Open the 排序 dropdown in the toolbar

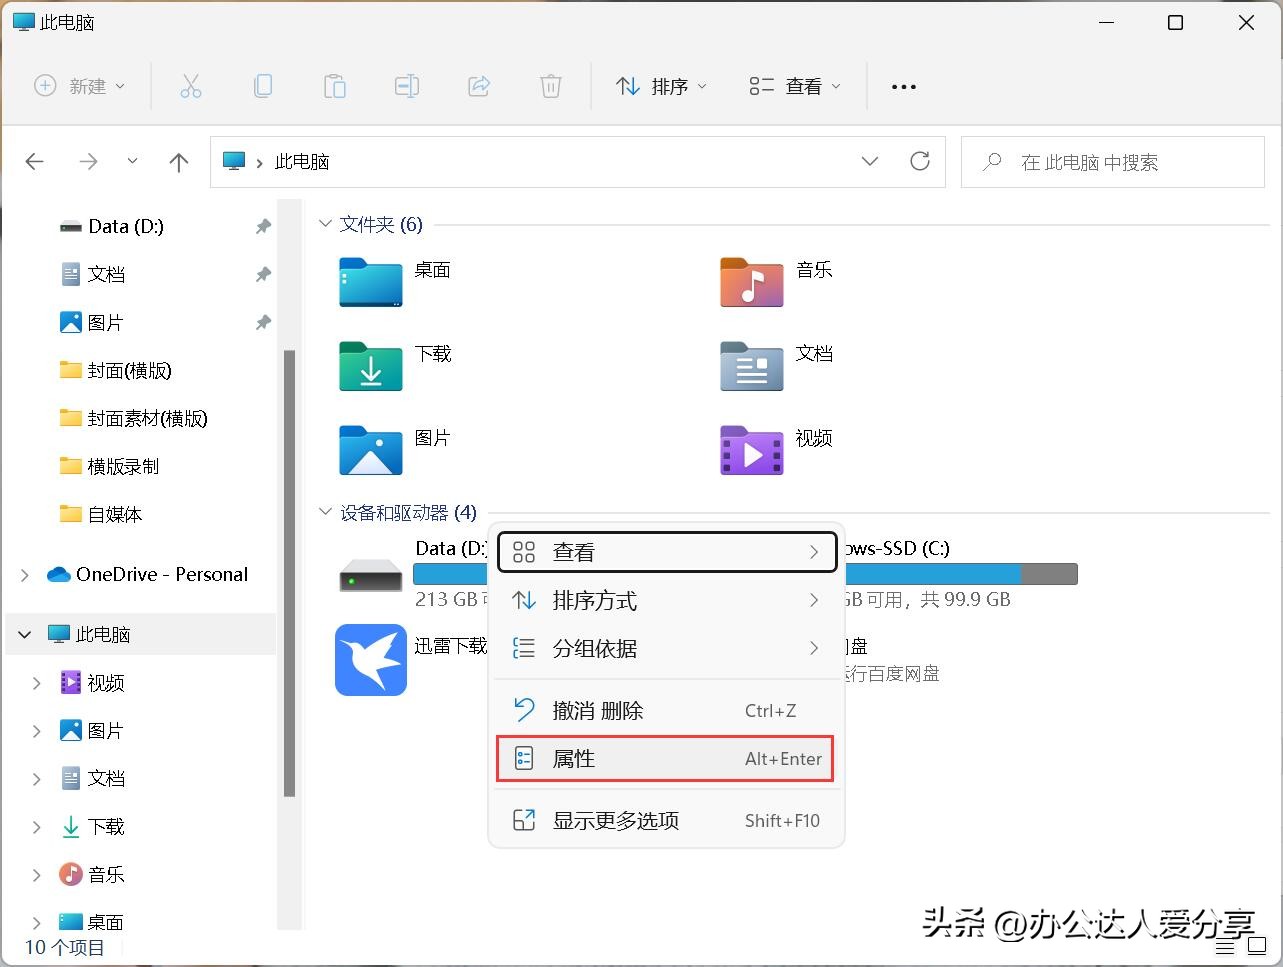[661, 86]
